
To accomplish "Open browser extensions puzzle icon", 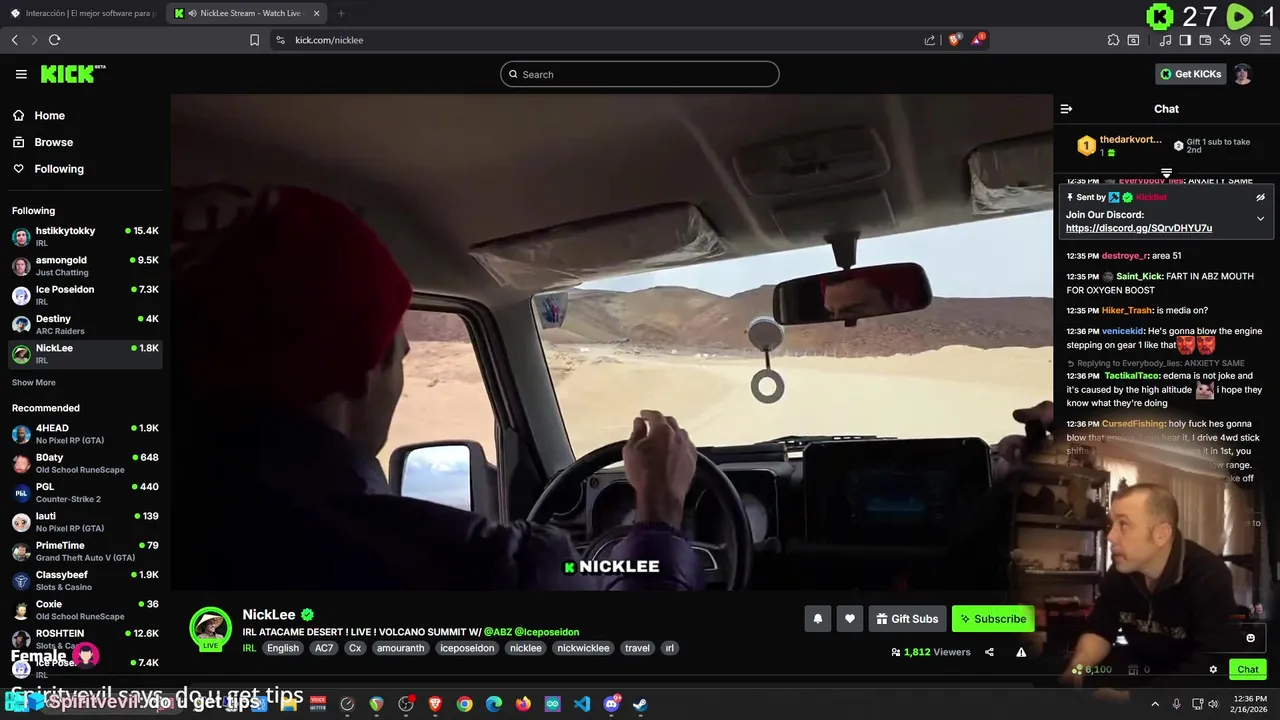I will [1113, 40].
